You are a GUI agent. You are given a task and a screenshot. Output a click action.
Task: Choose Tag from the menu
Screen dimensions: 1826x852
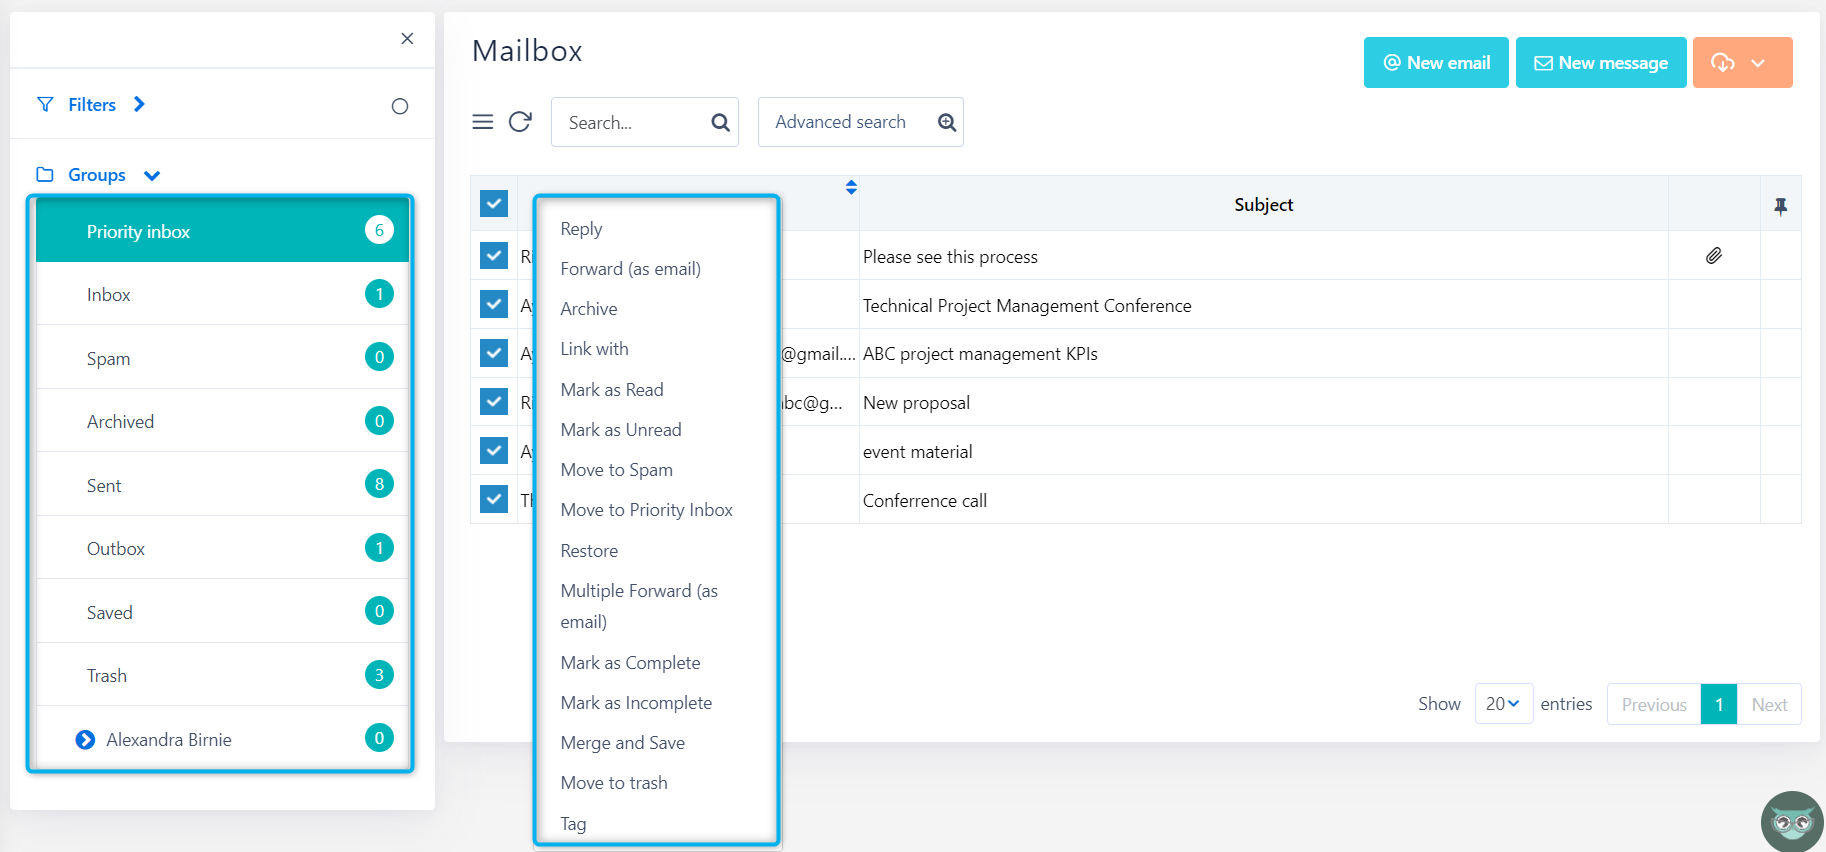coord(573,824)
